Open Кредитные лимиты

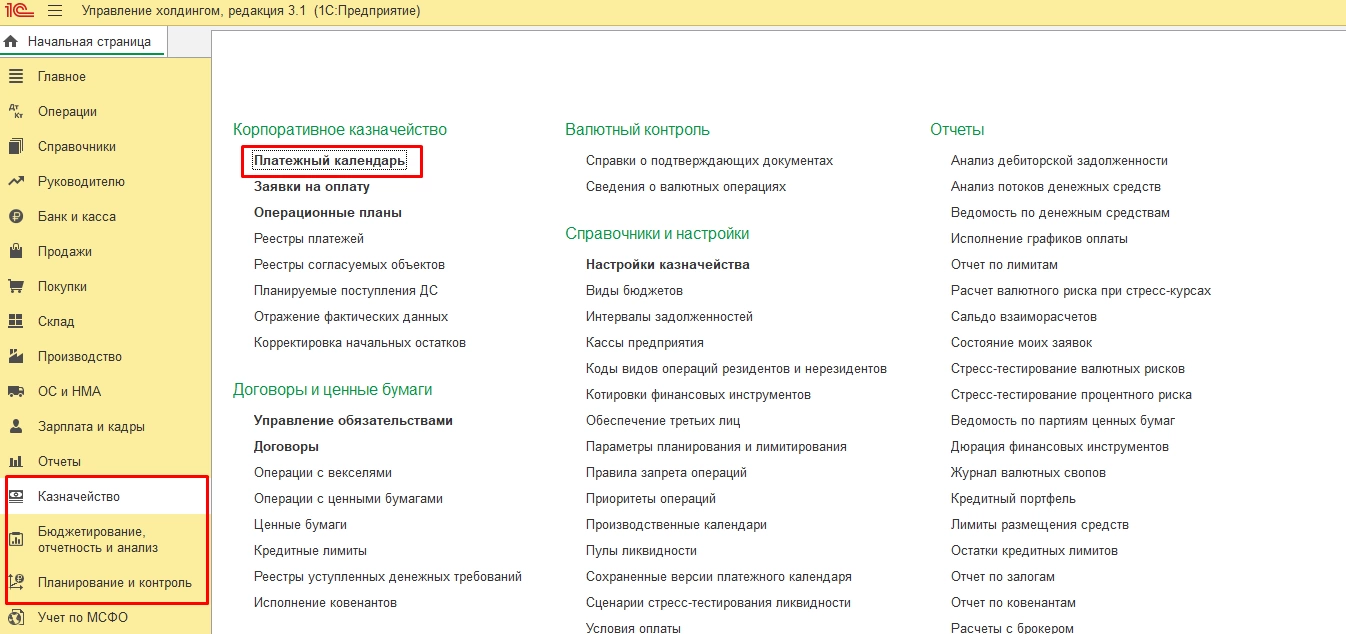click(x=310, y=551)
